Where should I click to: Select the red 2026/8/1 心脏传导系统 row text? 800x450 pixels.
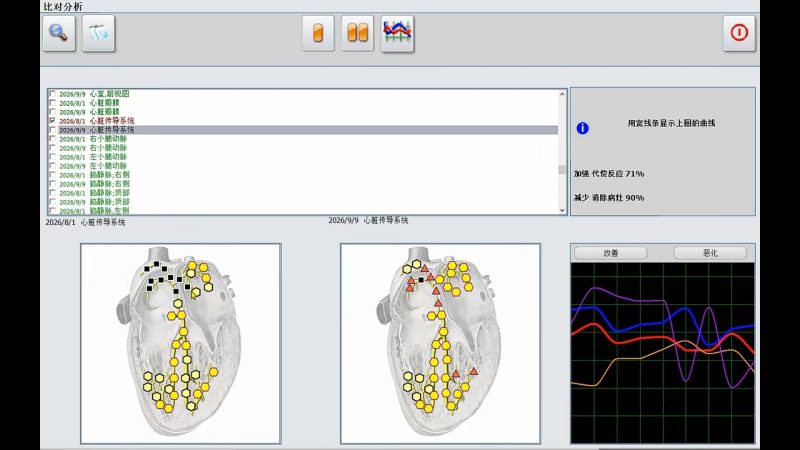pyautogui.click(x=96, y=121)
